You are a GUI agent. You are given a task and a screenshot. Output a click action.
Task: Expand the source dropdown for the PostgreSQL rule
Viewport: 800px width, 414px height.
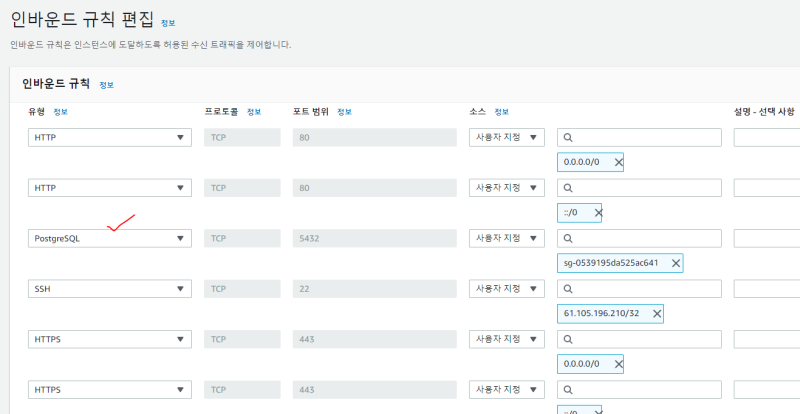[507, 239]
